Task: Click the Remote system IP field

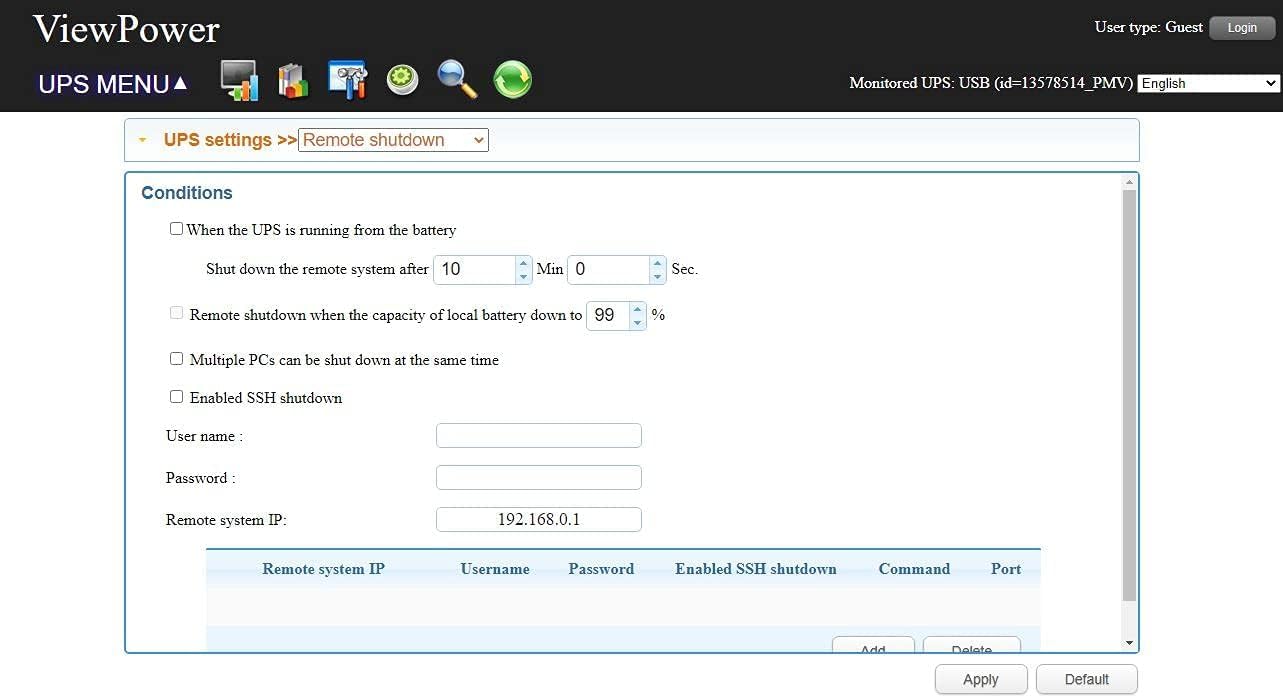Action: (x=539, y=519)
